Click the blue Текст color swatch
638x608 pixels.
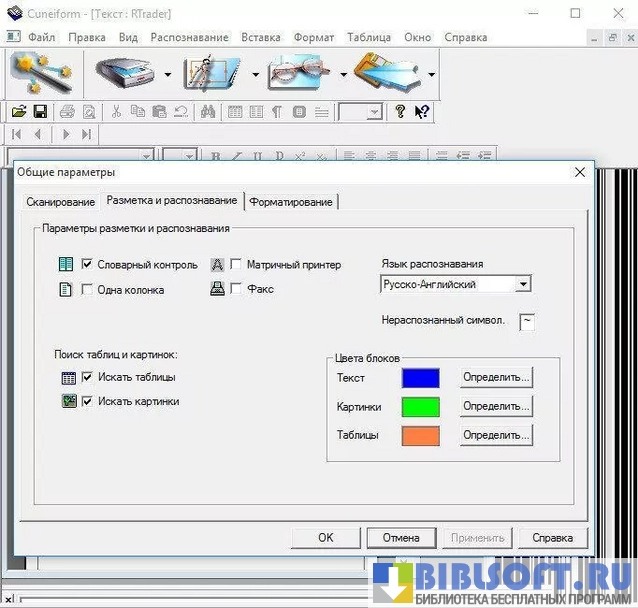(x=420, y=378)
